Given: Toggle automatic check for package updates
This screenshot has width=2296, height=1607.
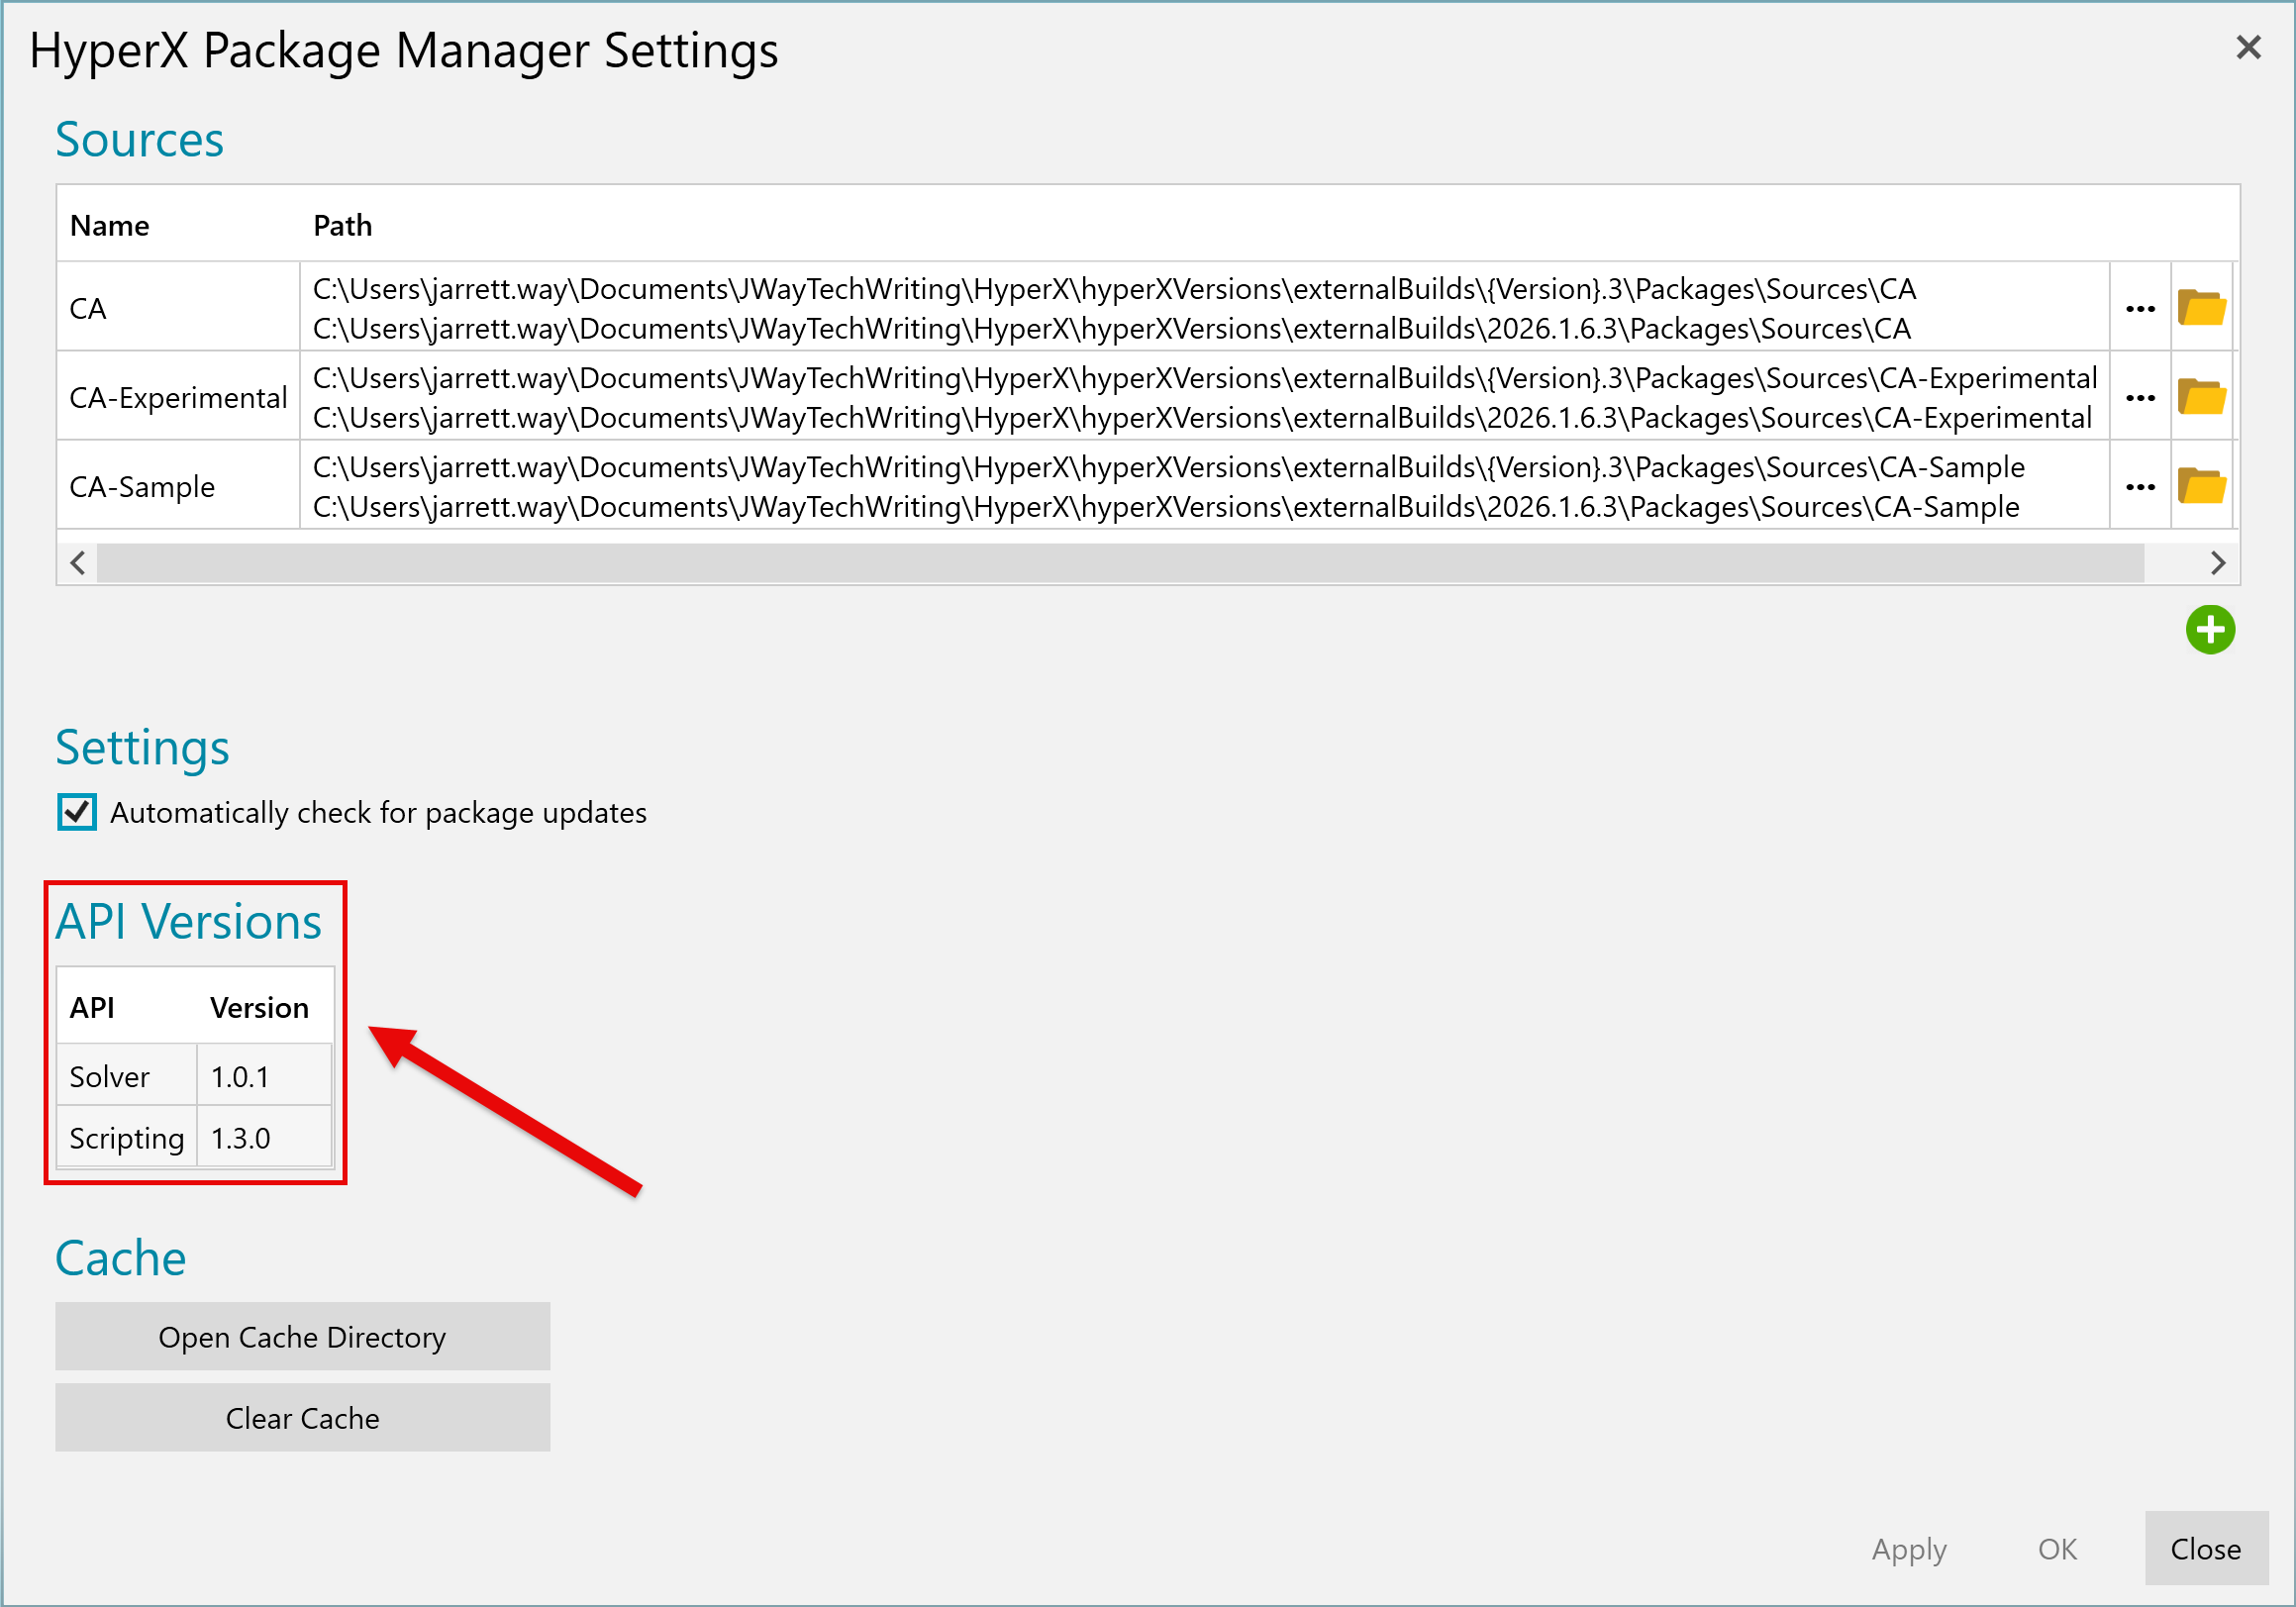Looking at the screenshot, I should (77, 812).
